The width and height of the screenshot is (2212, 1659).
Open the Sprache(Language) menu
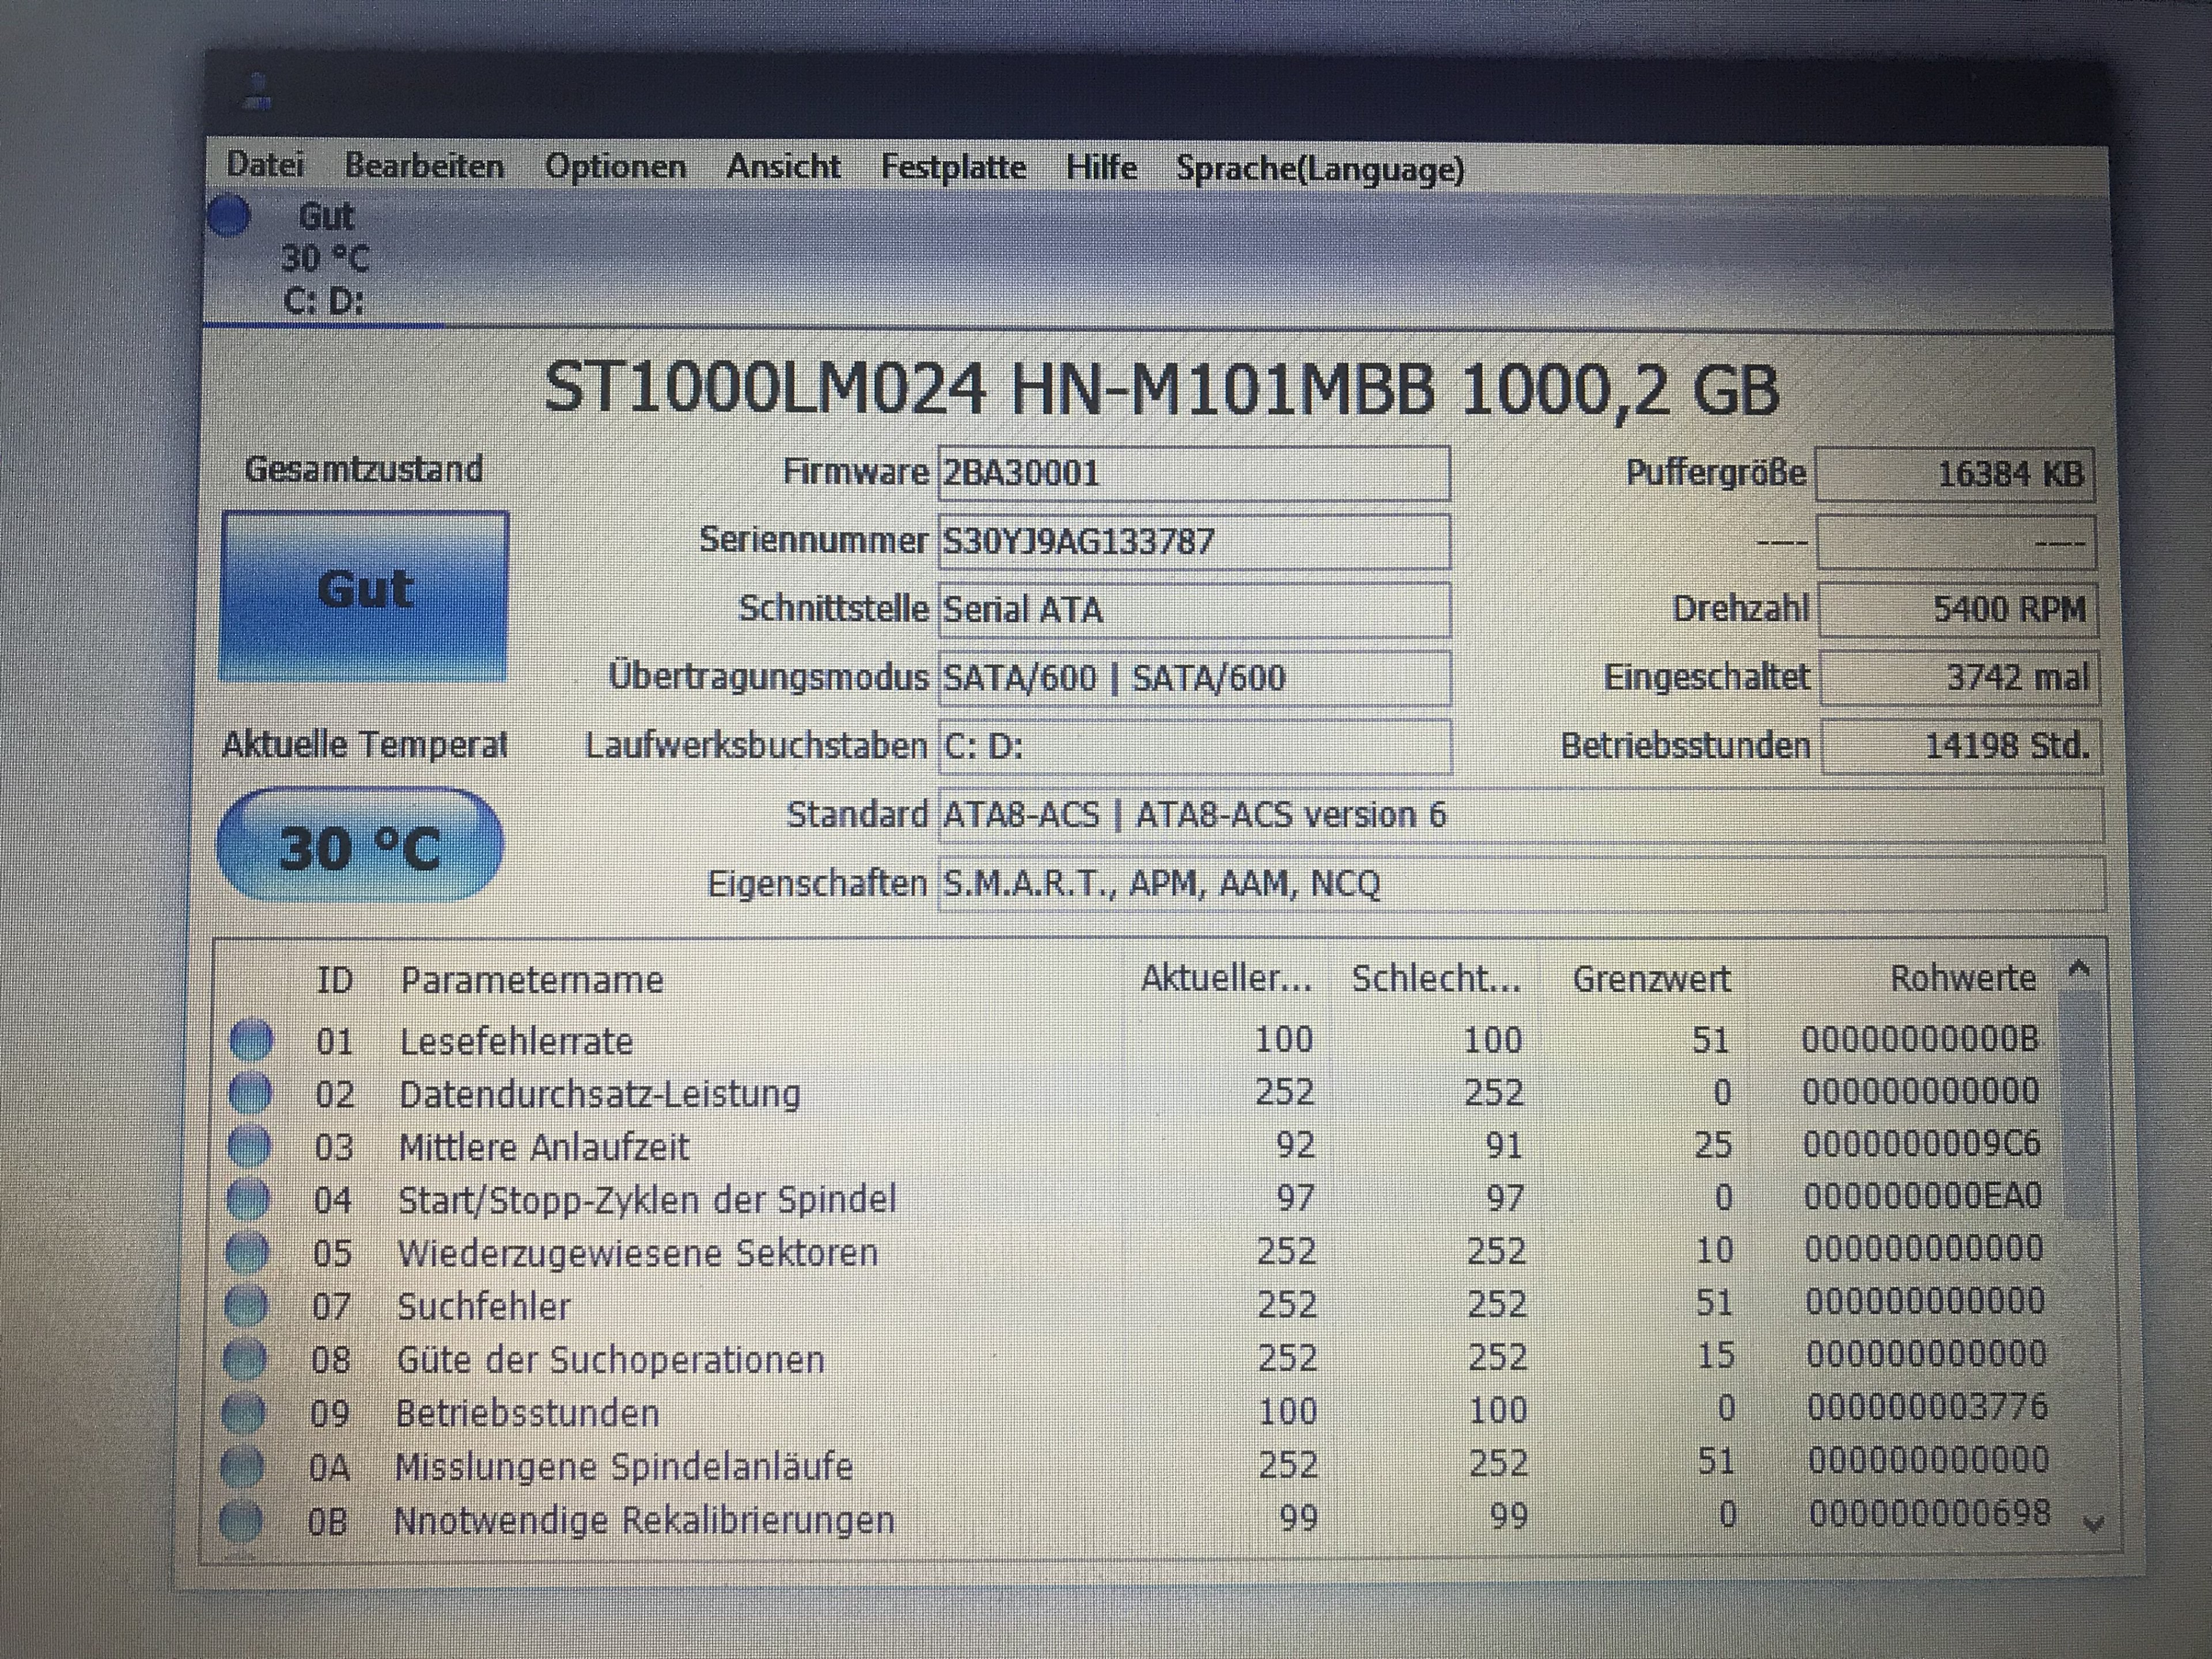pos(1320,169)
